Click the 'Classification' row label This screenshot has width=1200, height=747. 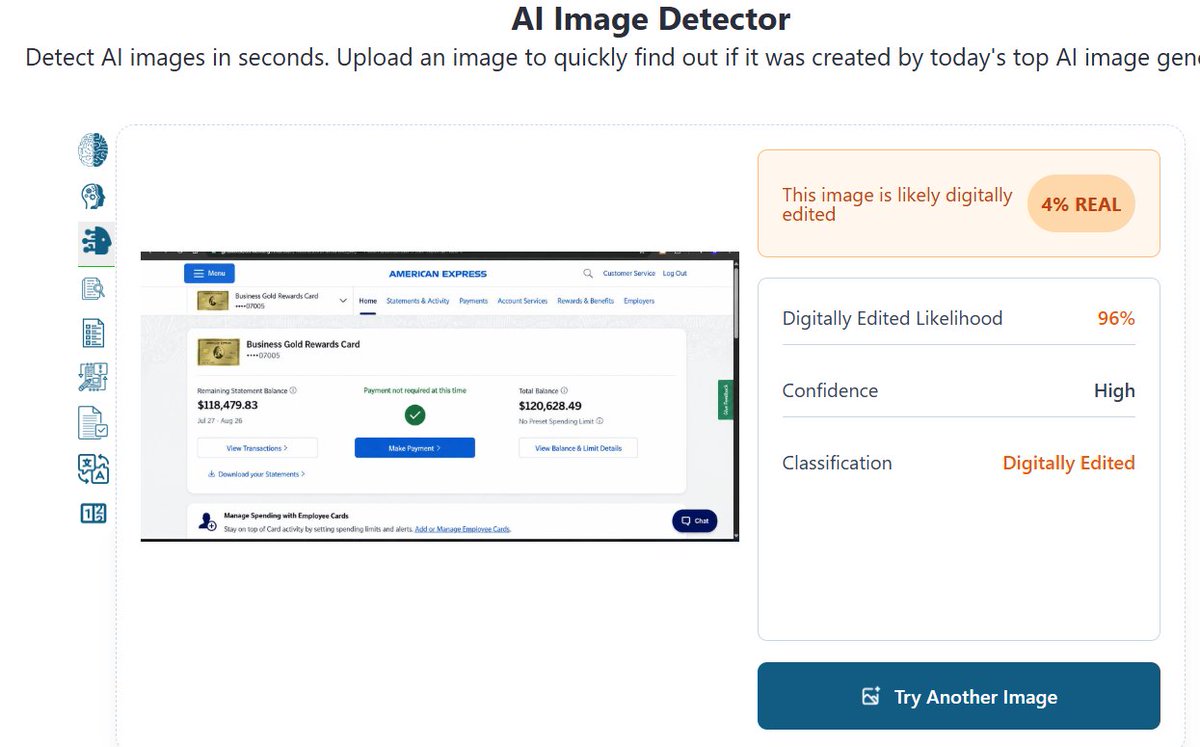tap(837, 463)
